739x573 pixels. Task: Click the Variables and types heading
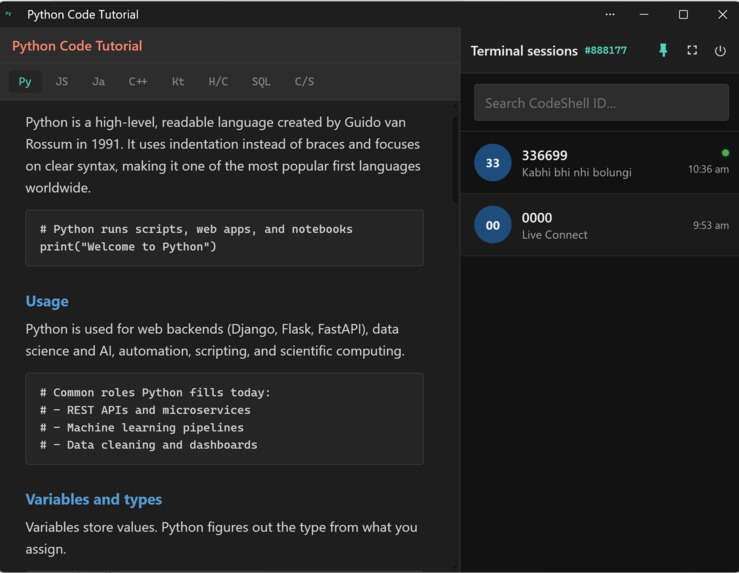(x=94, y=499)
